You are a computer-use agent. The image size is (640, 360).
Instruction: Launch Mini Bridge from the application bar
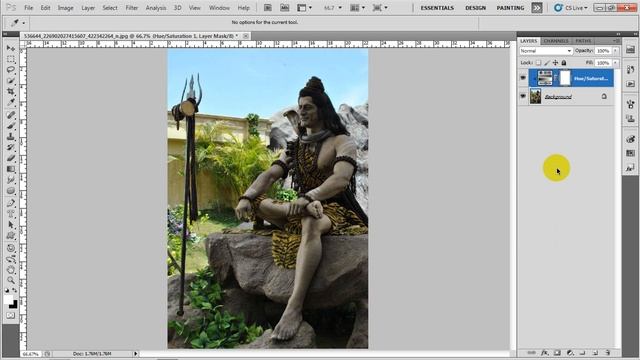pos(284,8)
